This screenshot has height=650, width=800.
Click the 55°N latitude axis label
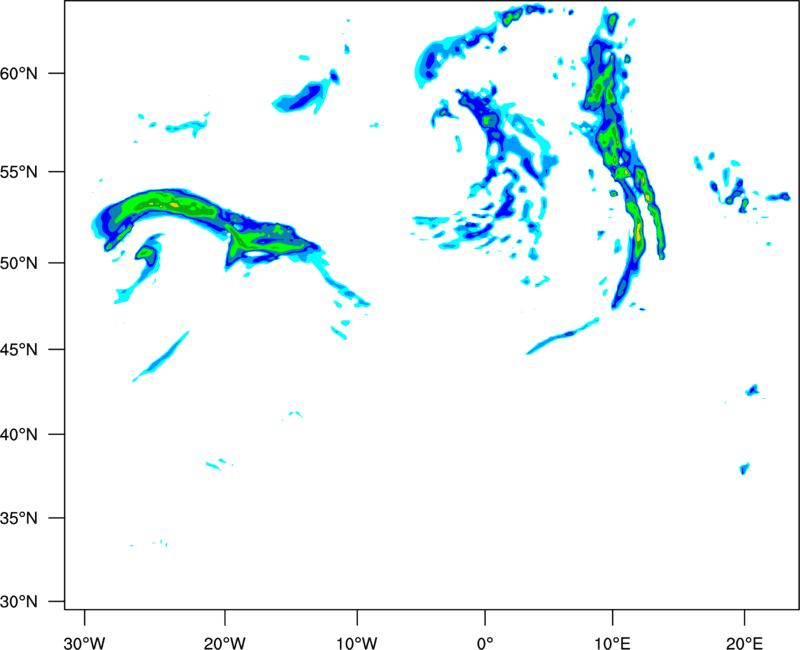(x=19, y=172)
